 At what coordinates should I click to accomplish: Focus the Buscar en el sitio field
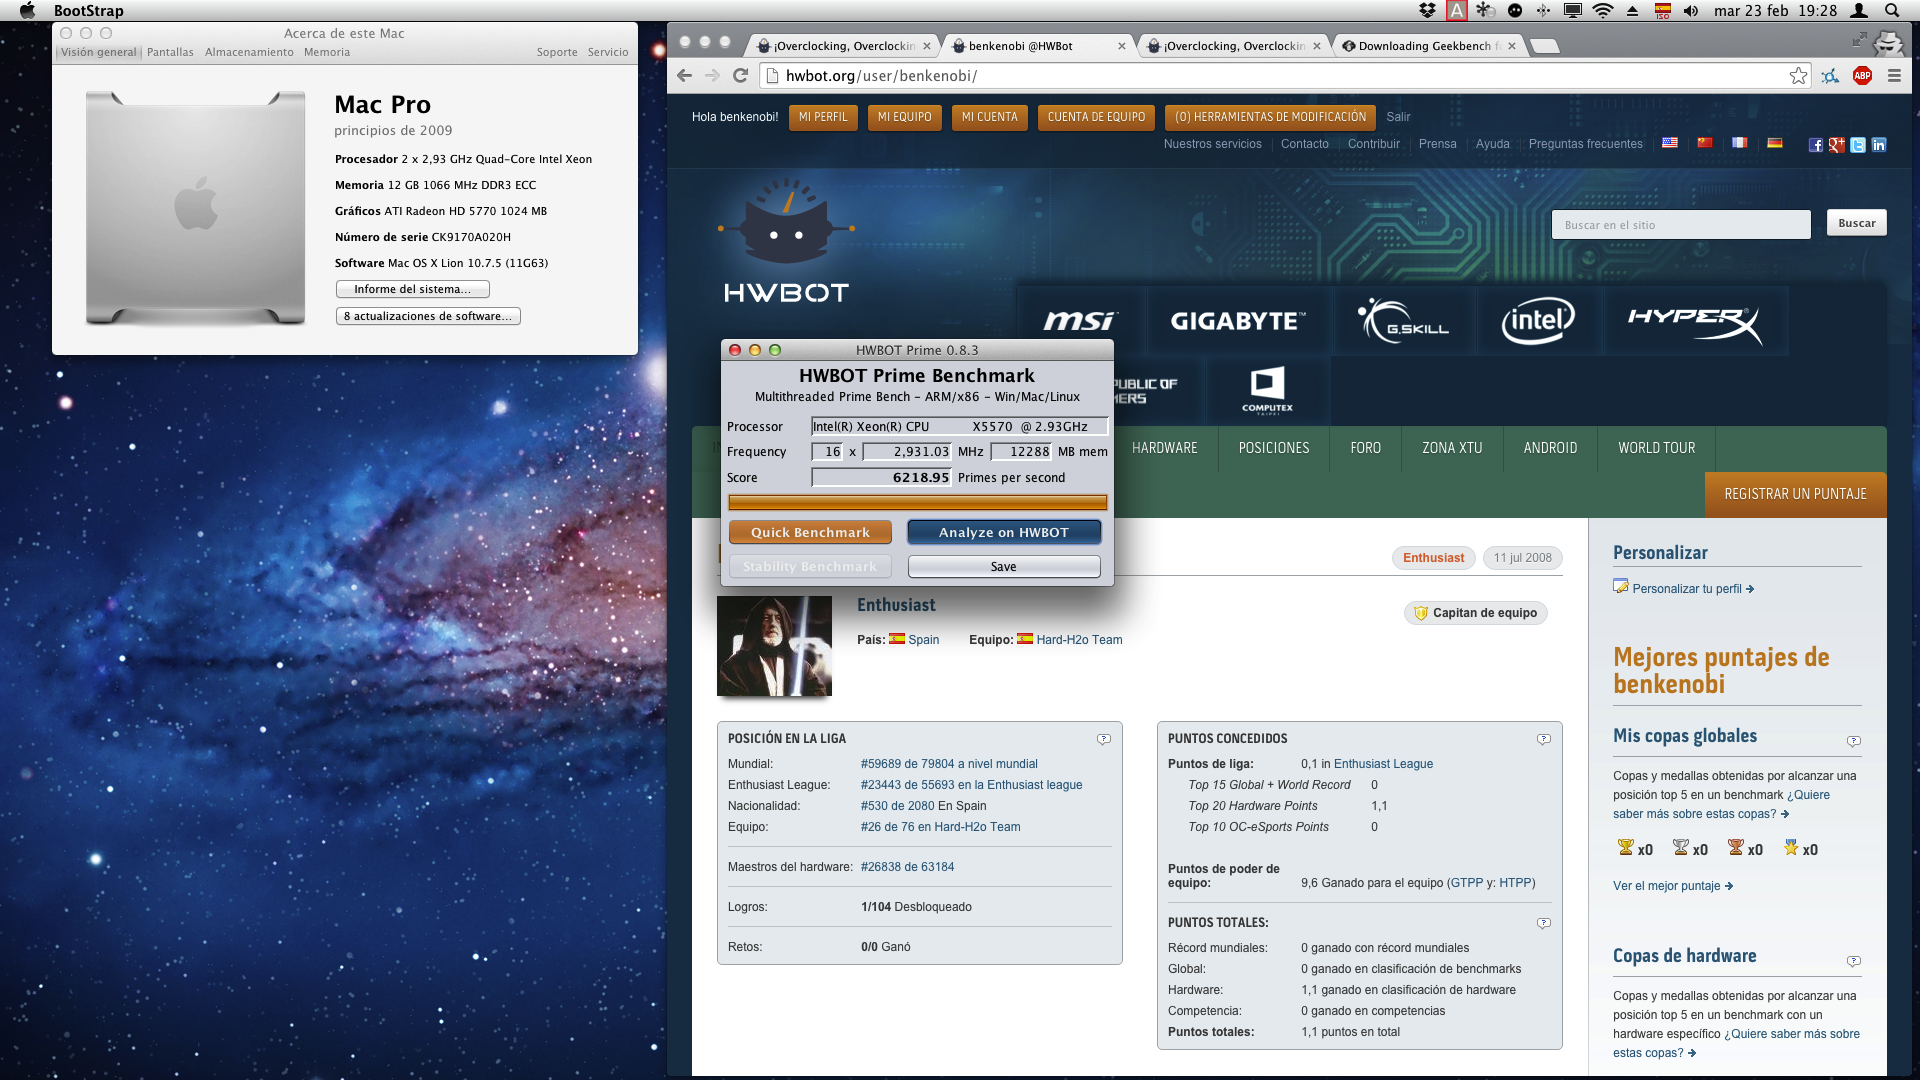[x=1681, y=225]
